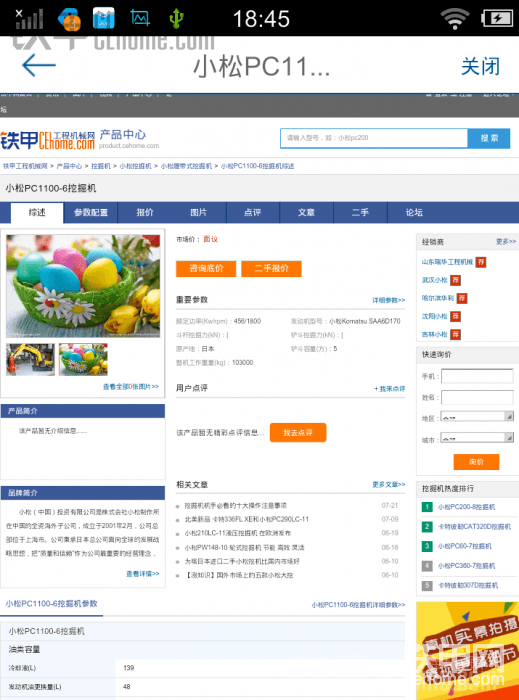Switch to the 图片 tab
This screenshot has width=519, height=700.
tap(199, 212)
